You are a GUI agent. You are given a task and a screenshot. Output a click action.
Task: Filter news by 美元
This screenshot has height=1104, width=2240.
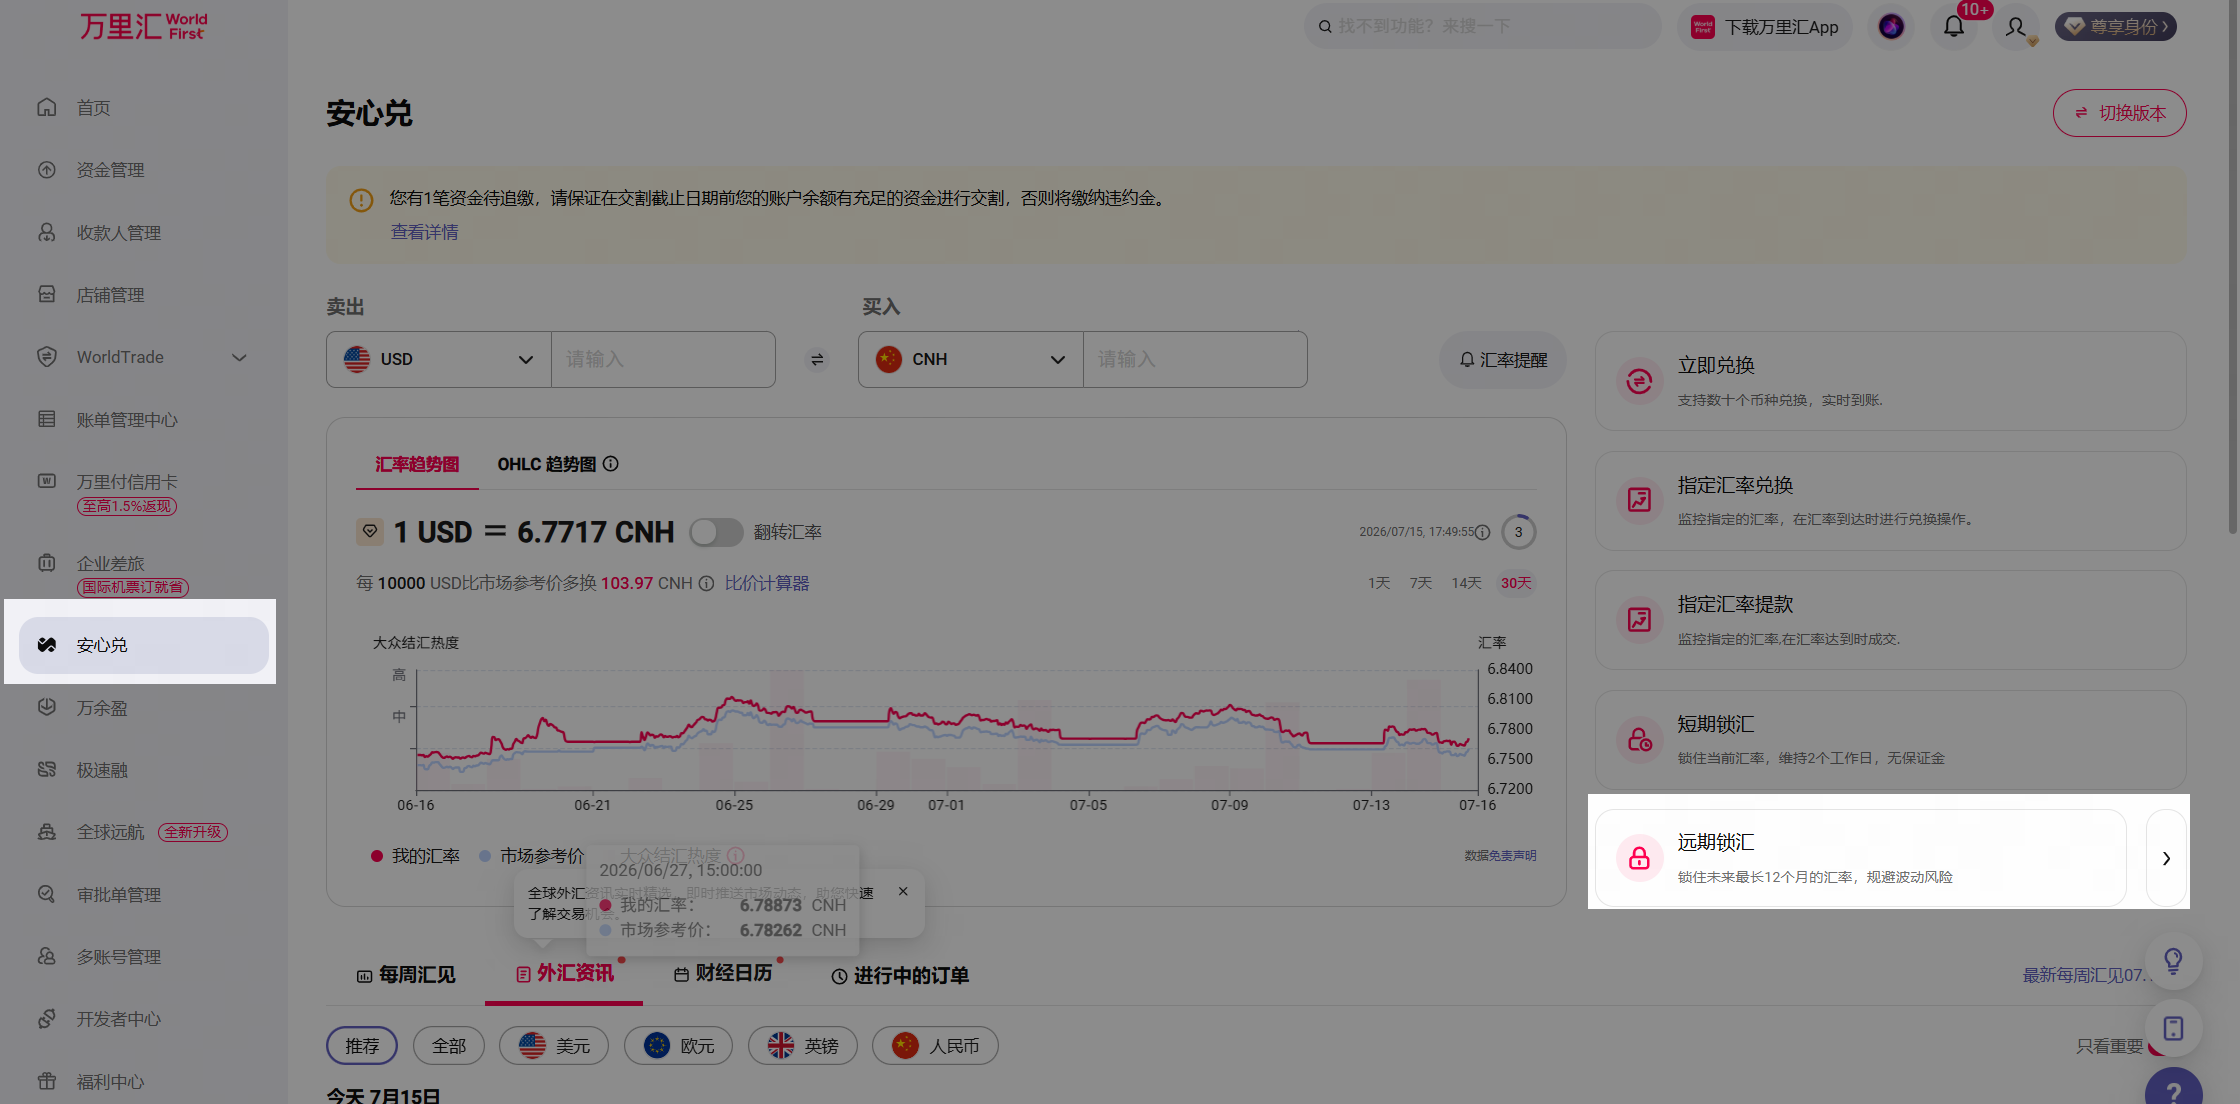point(554,1046)
